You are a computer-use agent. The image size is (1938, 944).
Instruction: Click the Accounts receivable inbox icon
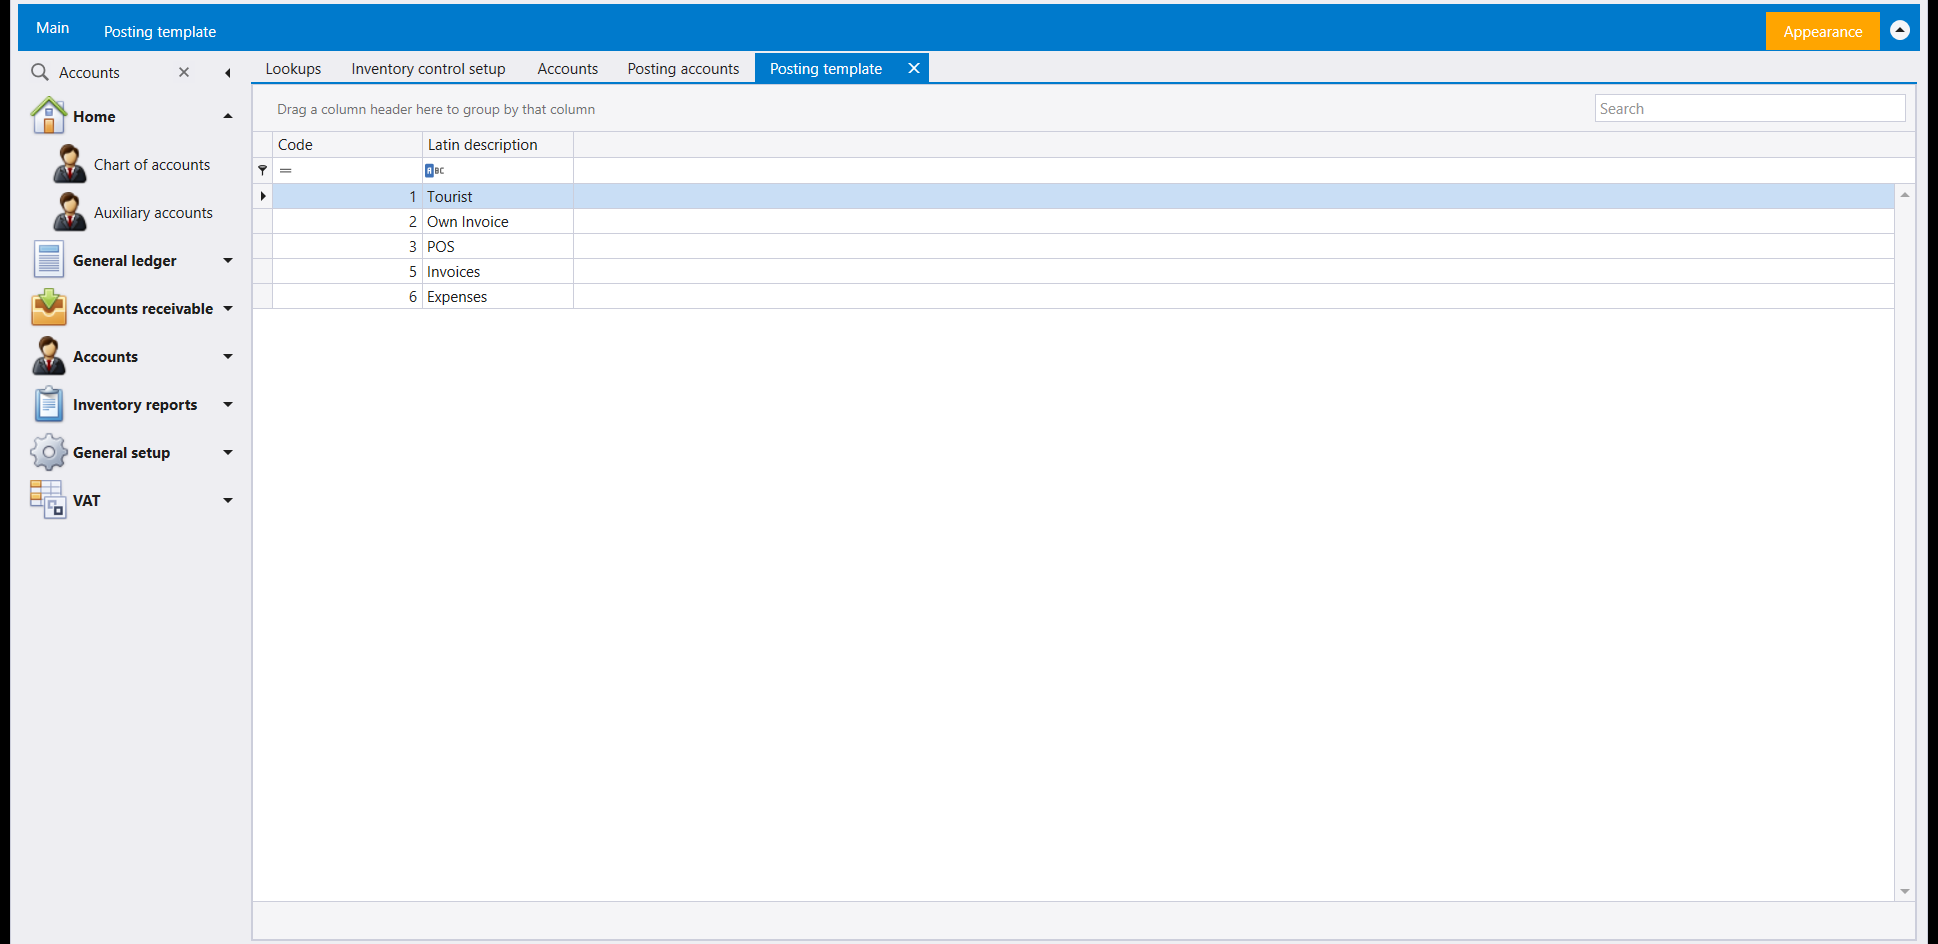(48, 308)
